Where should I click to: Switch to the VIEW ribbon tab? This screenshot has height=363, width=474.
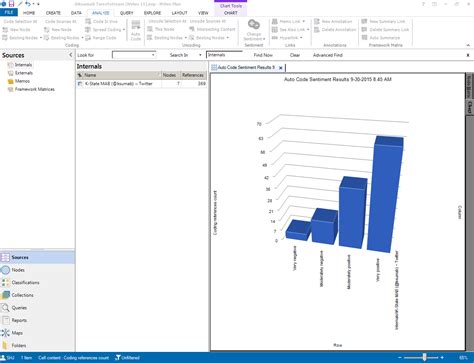click(x=203, y=13)
